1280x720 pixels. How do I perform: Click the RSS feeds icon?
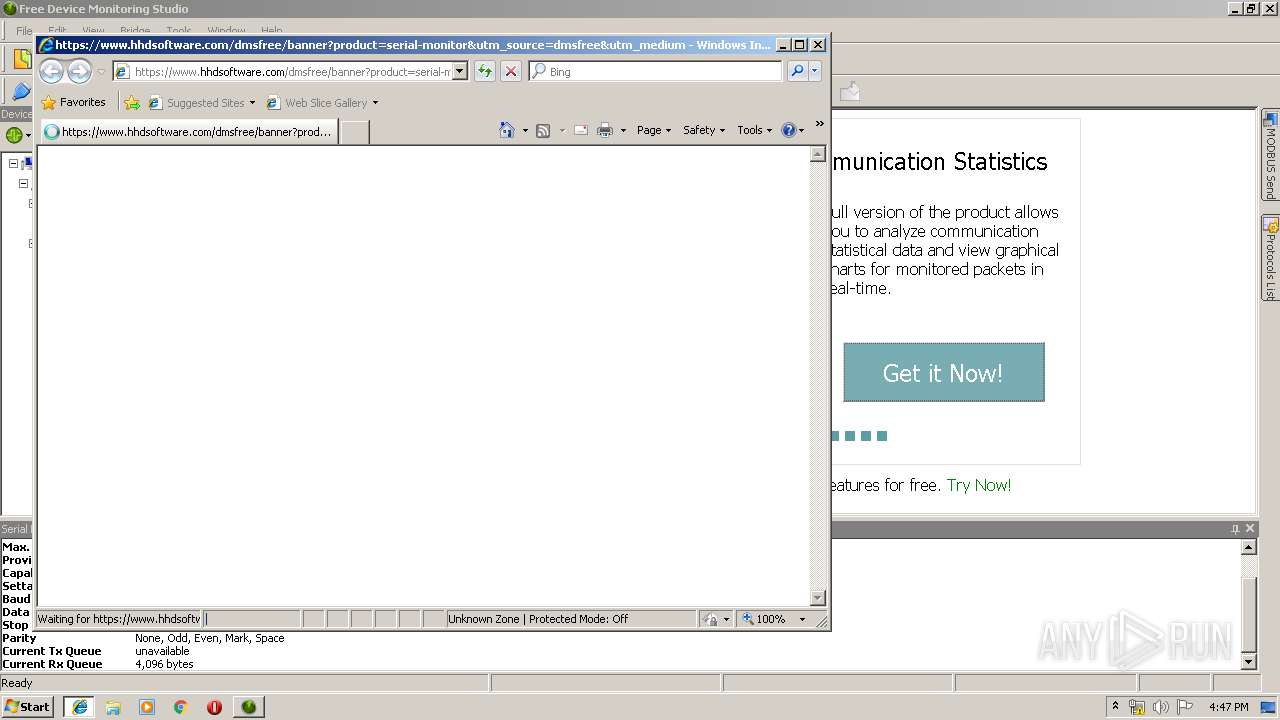coord(543,130)
